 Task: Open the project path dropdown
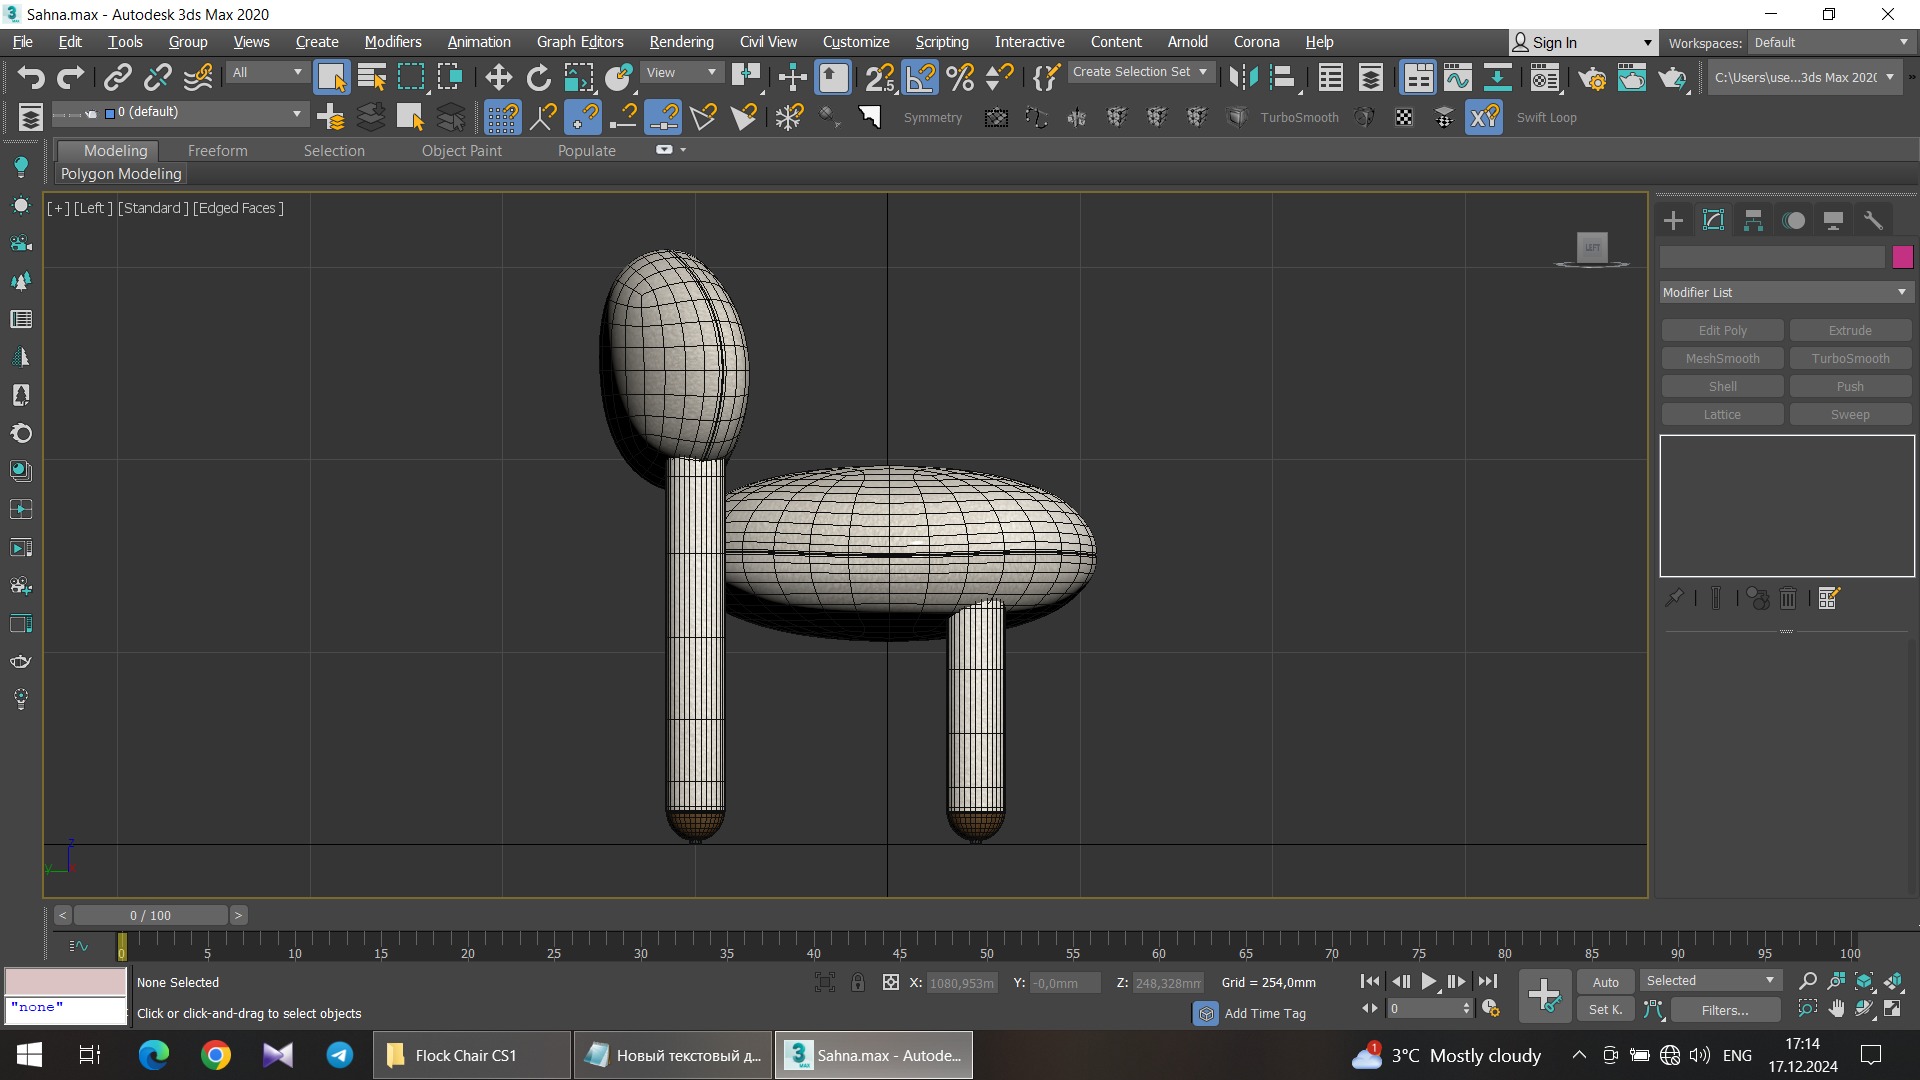coord(1803,77)
